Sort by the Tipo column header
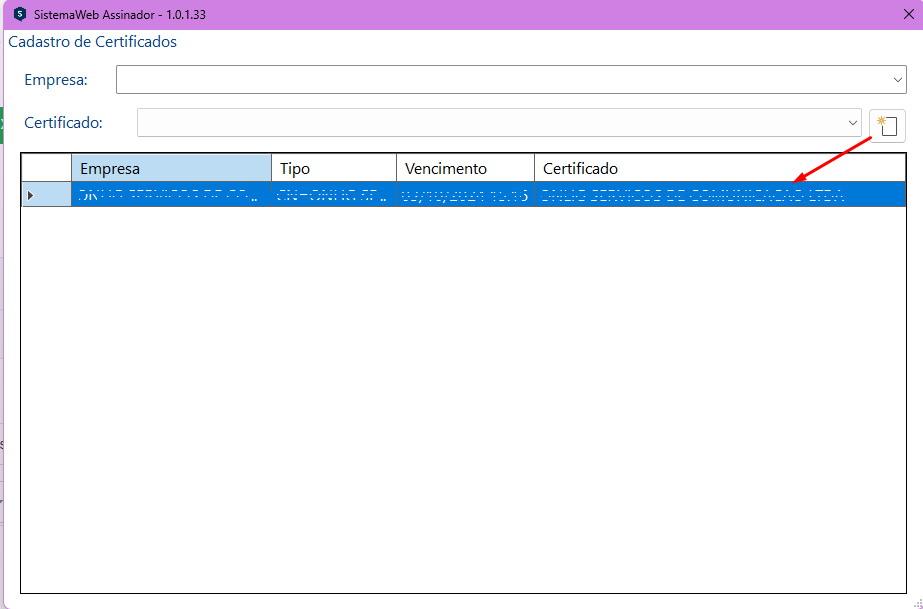Image resolution: width=923 pixels, height=609 pixels. pos(334,168)
